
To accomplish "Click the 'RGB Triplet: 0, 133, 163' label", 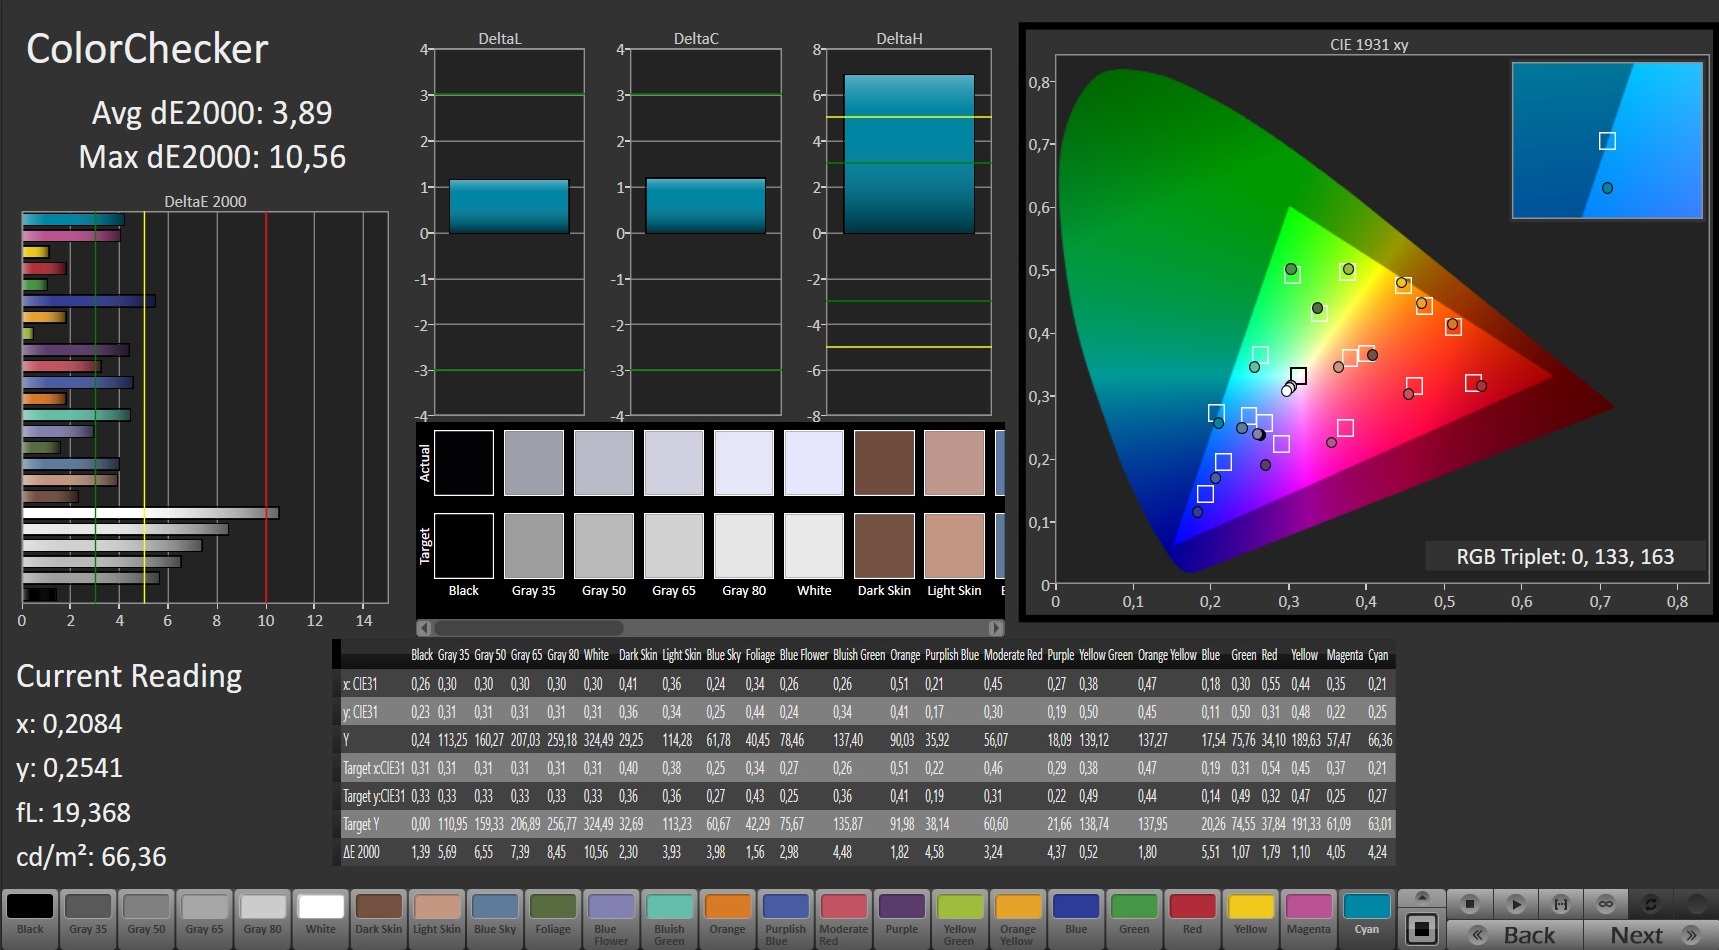I will (1565, 557).
